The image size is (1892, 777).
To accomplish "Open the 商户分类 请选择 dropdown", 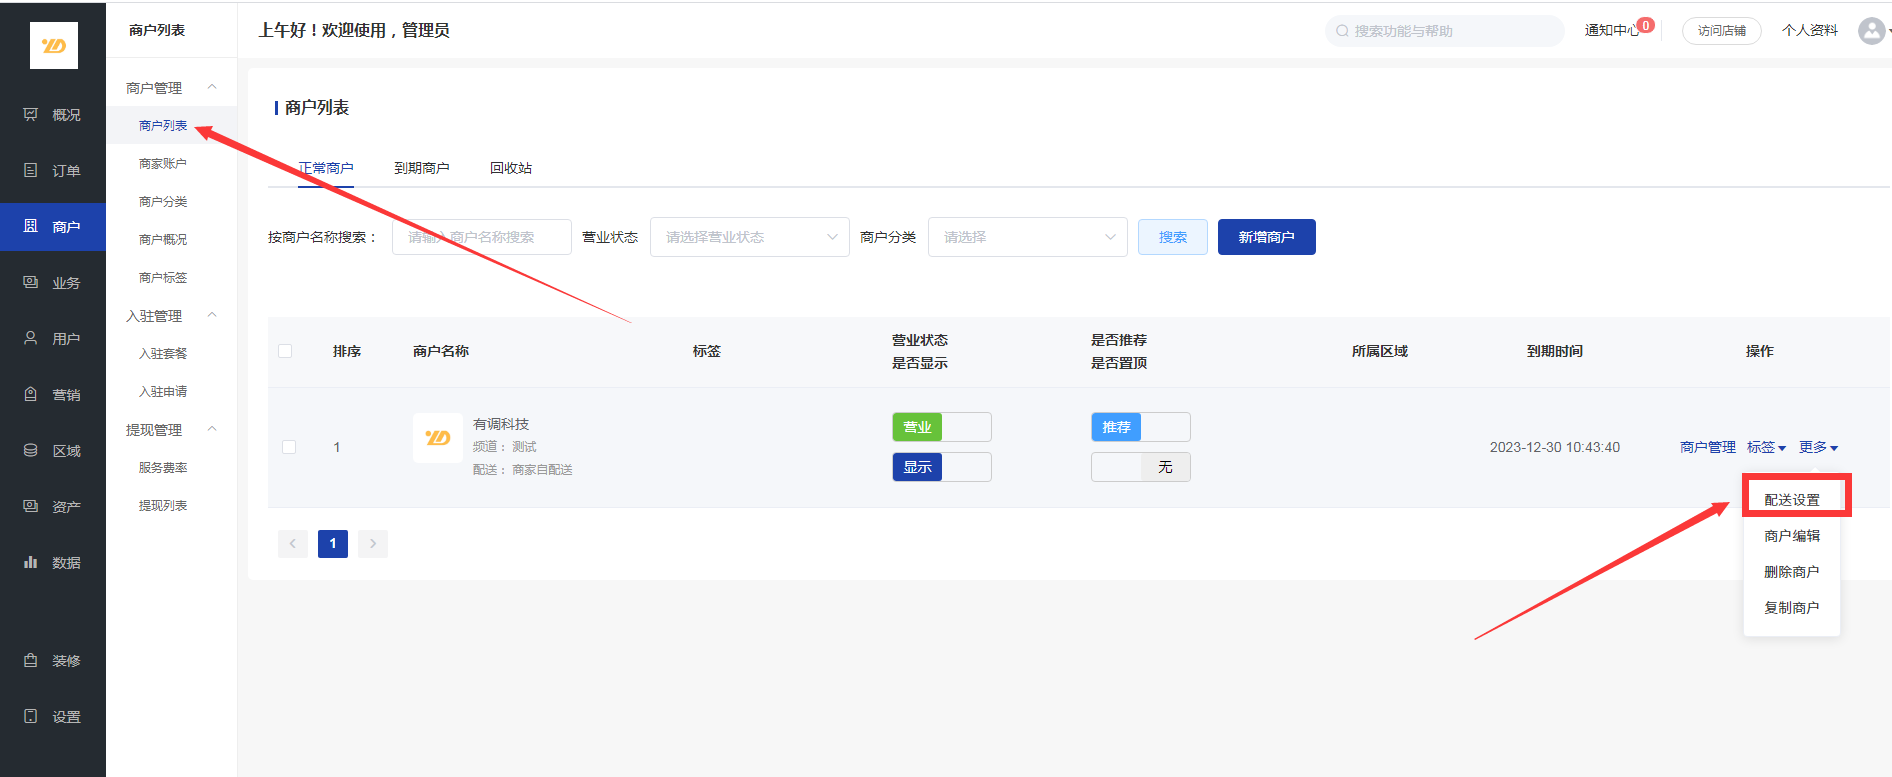I will [1028, 237].
